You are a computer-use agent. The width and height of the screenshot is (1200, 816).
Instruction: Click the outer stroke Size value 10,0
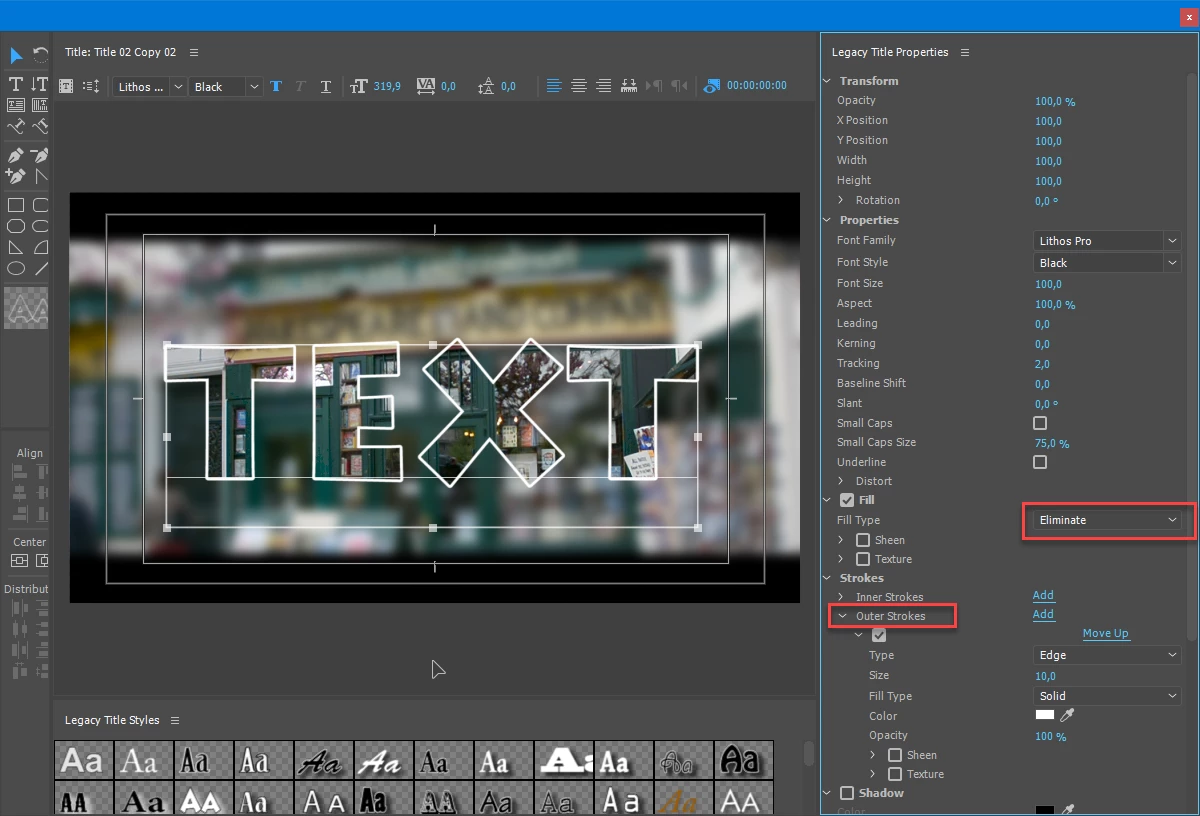pos(1046,676)
